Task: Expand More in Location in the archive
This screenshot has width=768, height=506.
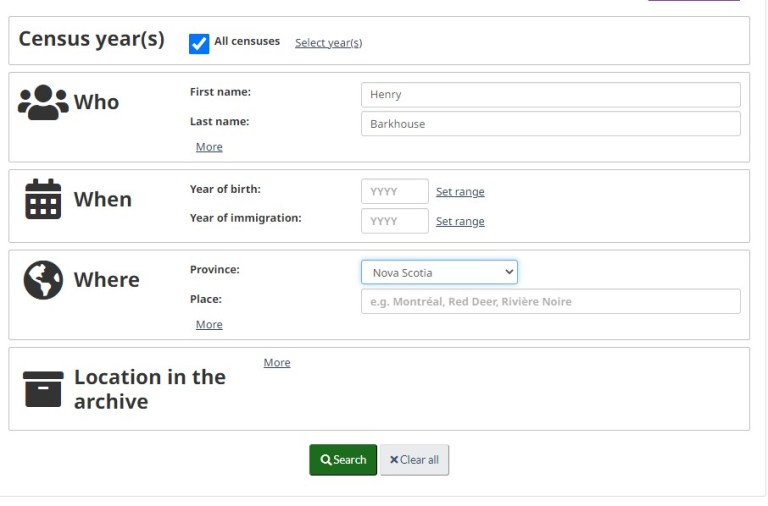Action: [x=277, y=362]
